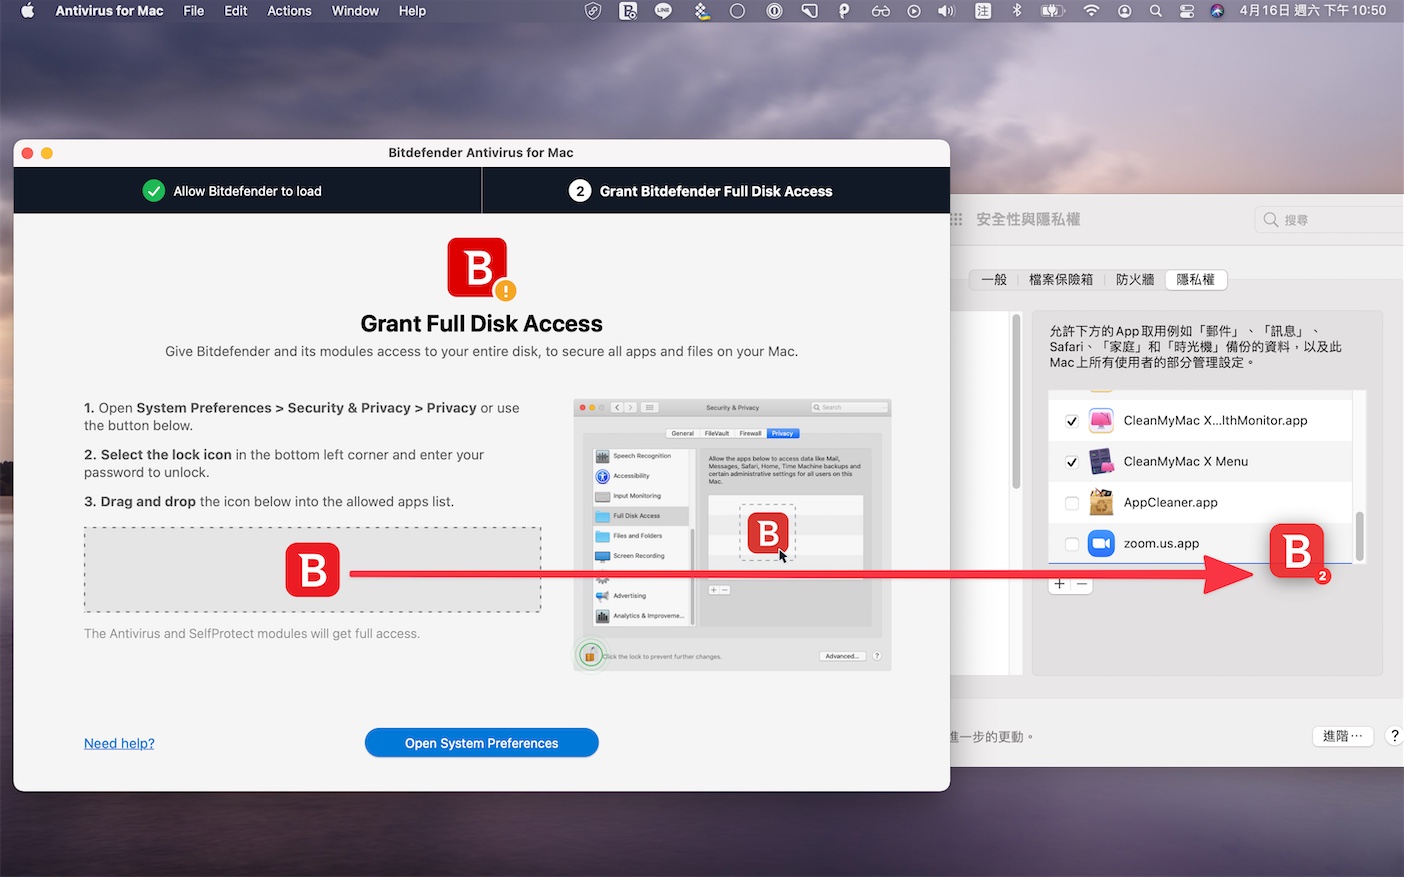Uncheck the CleanMyMac X Menu checkbox

(x=1071, y=462)
